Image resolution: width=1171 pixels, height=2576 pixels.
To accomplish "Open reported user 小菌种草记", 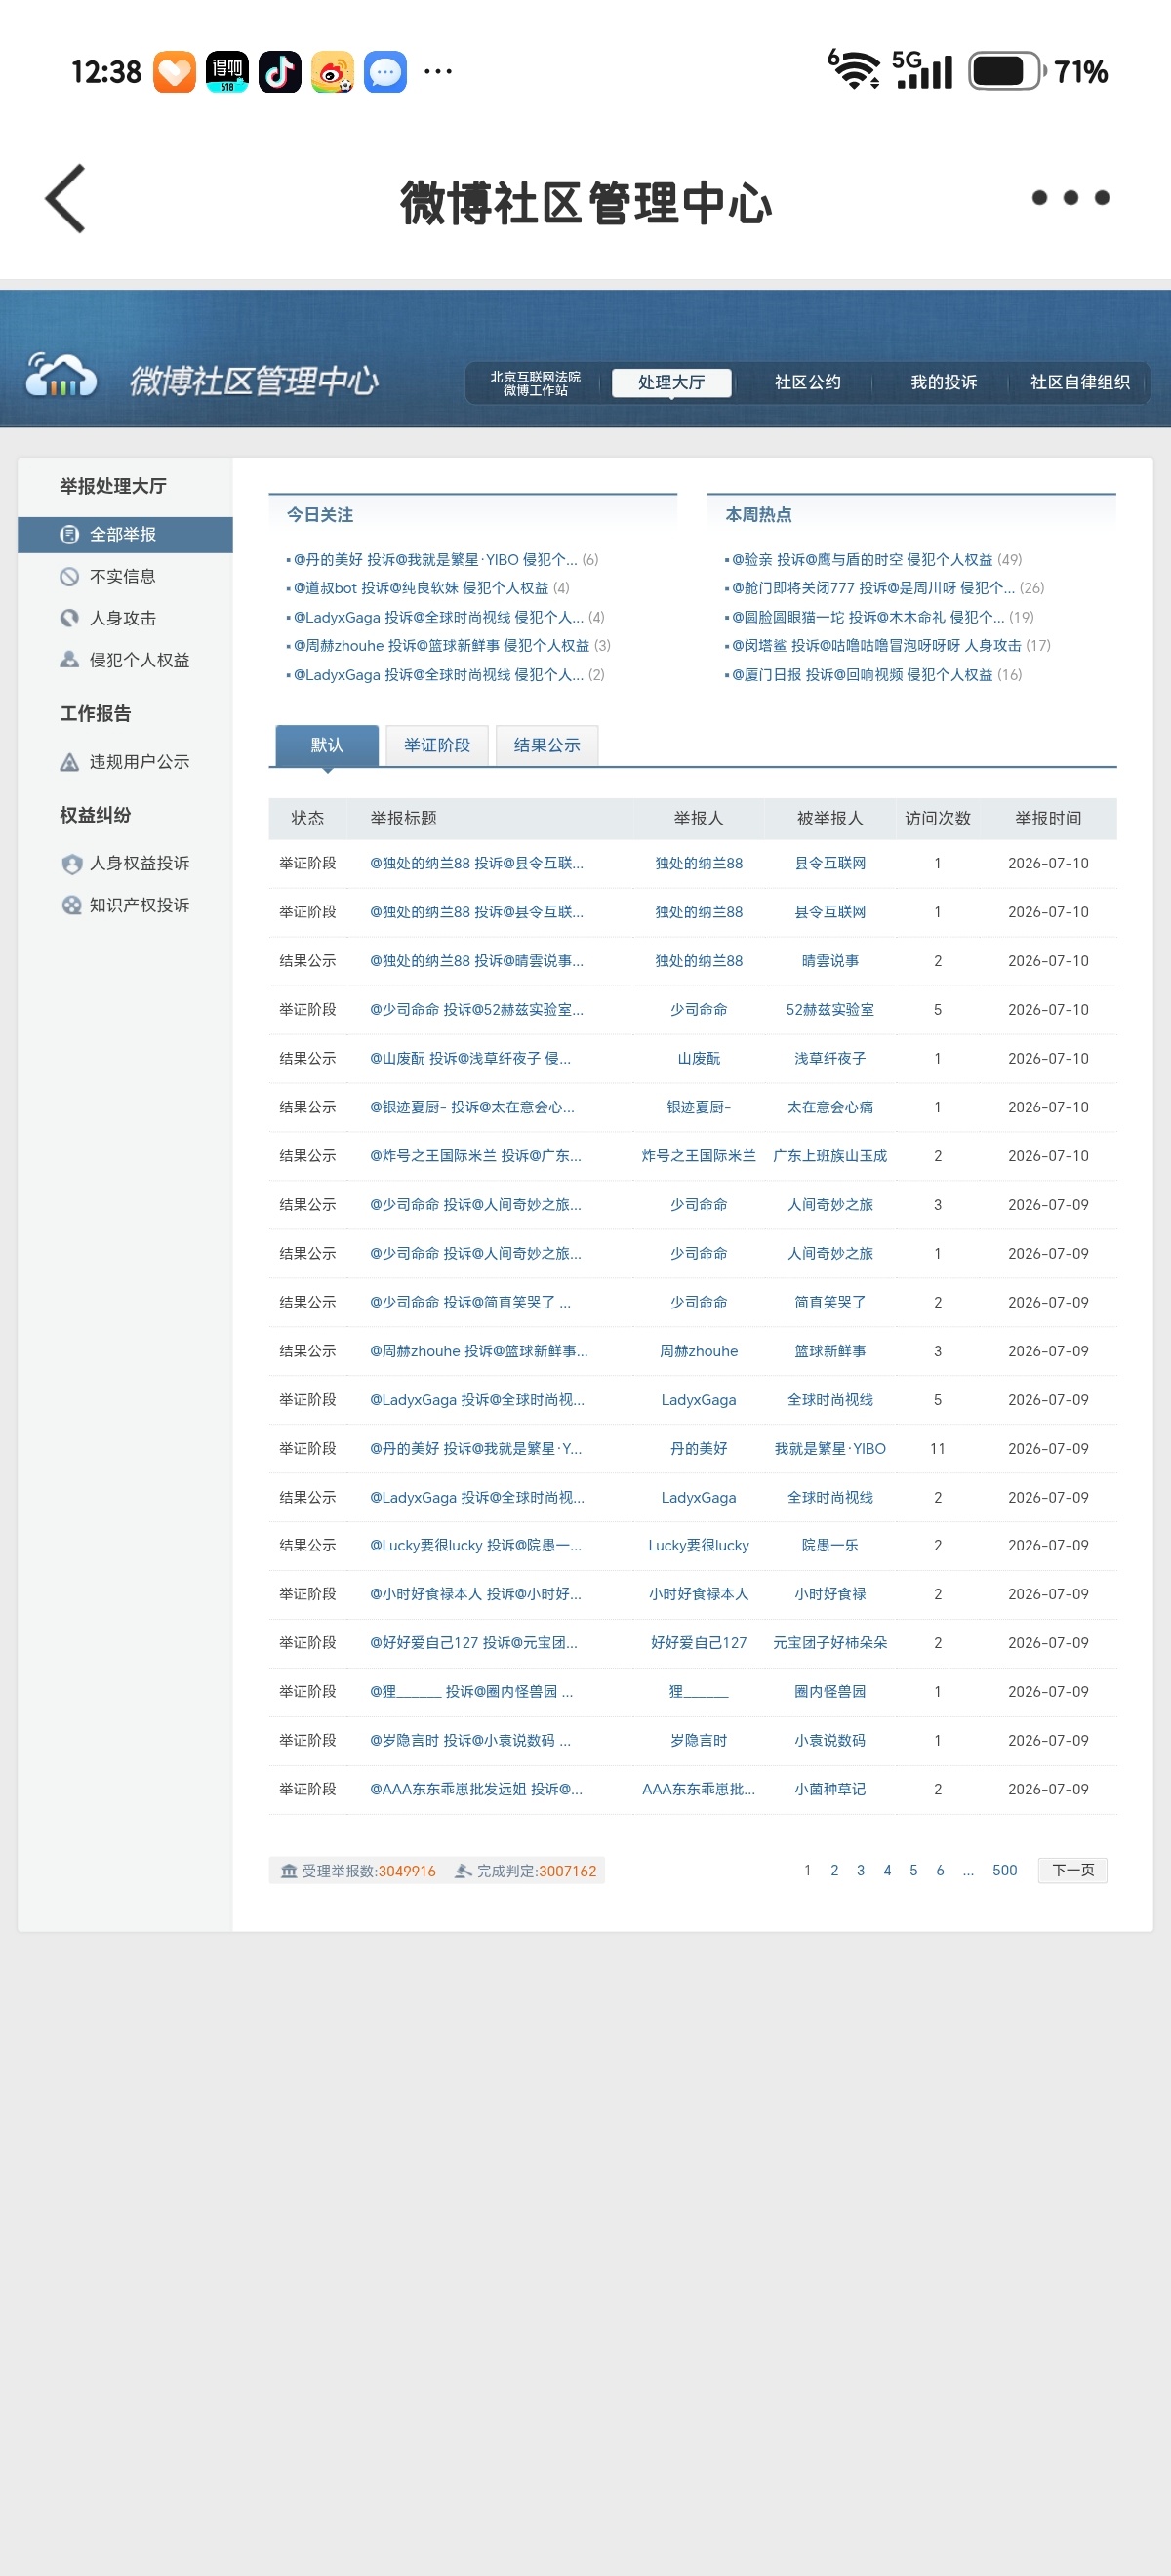I will tap(830, 1790).
